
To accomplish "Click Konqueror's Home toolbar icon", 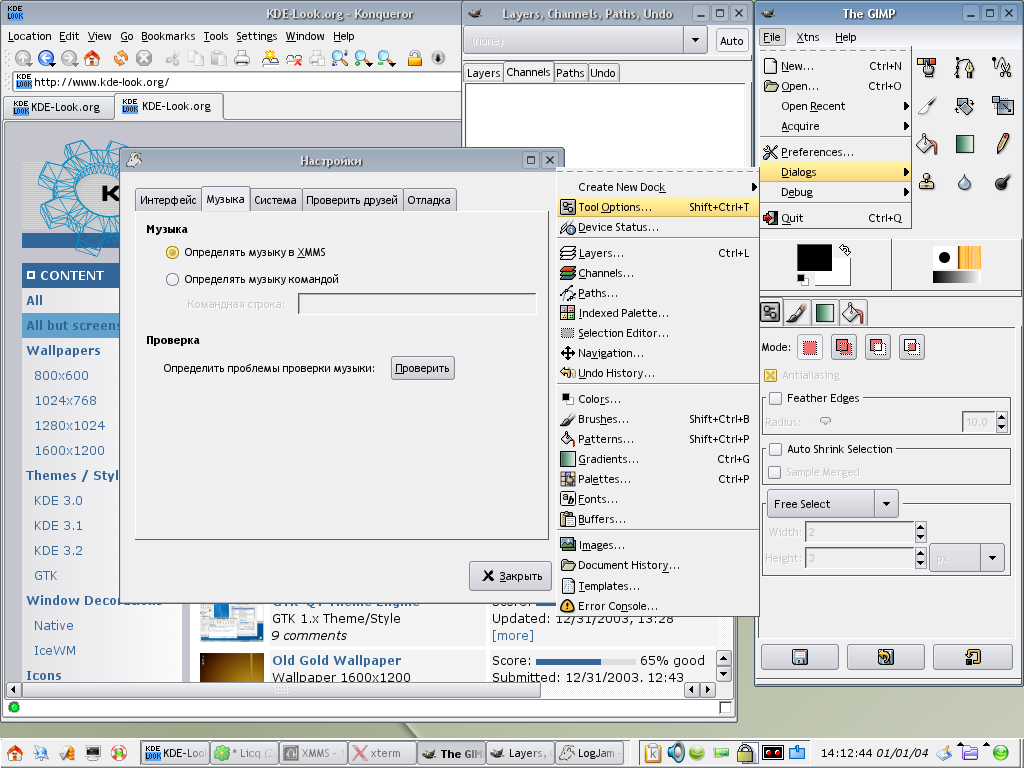I will [x=93, y=58].
